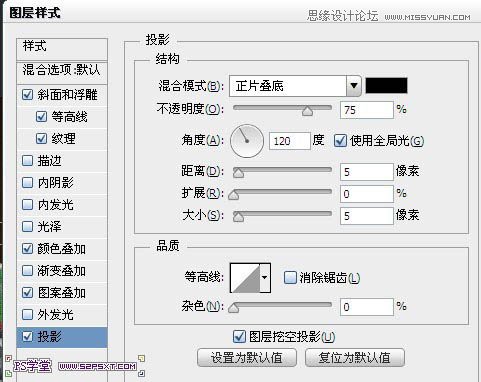Open 纹理 sub-item label
The width and height of the screenshot is (481, 382).
coord(63,139)
